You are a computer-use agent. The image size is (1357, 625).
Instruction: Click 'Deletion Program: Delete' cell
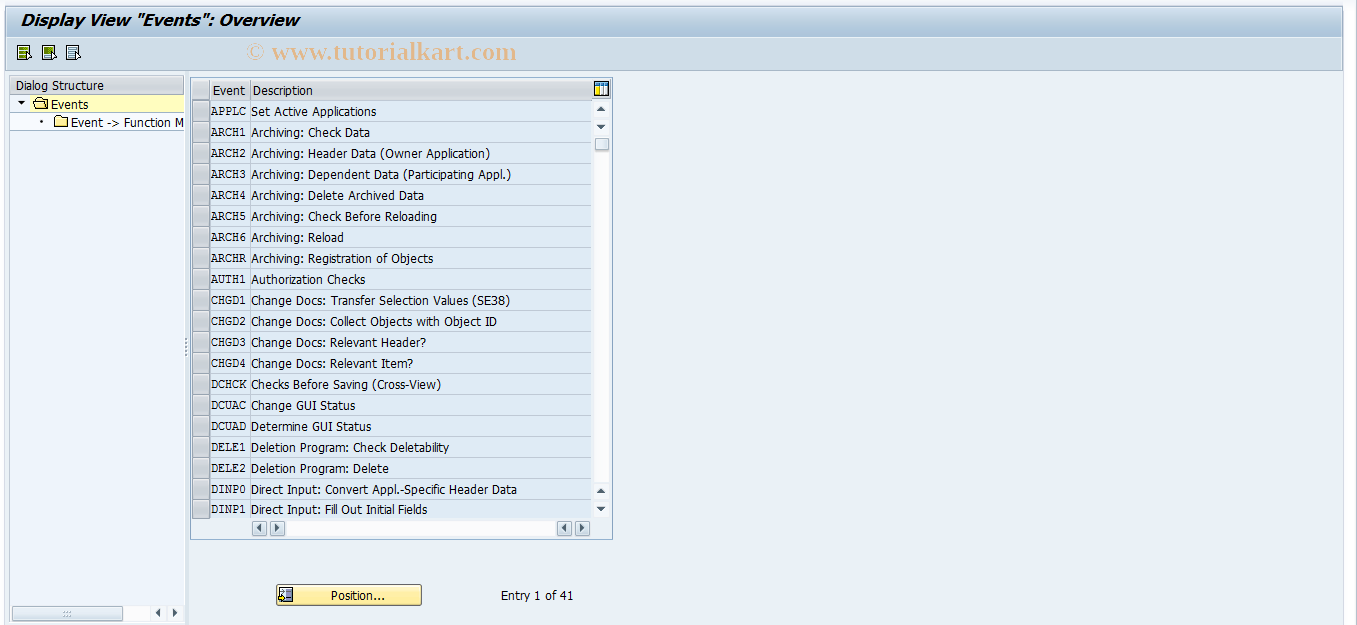coord(420,468)
